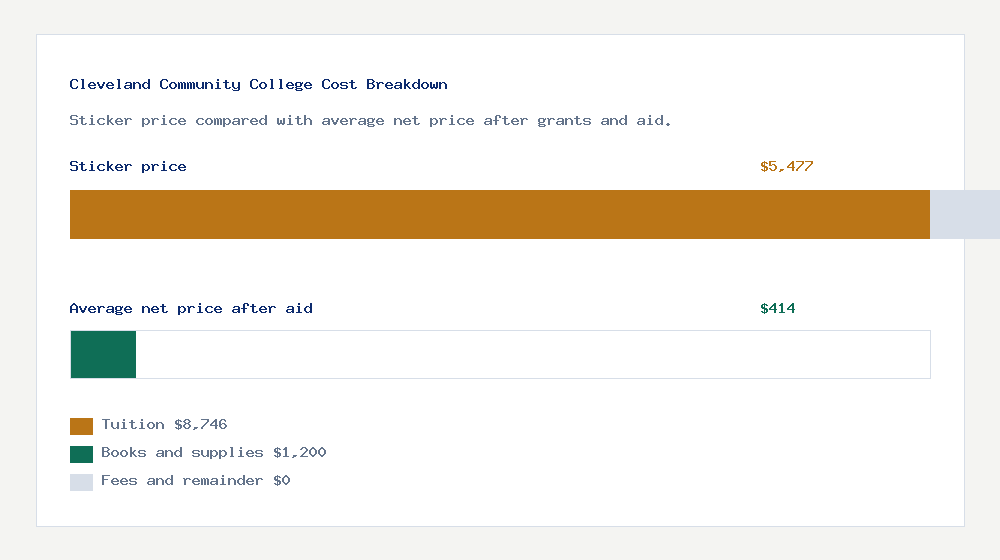The width and height of the screenshot is (1000, 560).
Task: Select the 'Sticker price' label
Action: tap(128, 167)
